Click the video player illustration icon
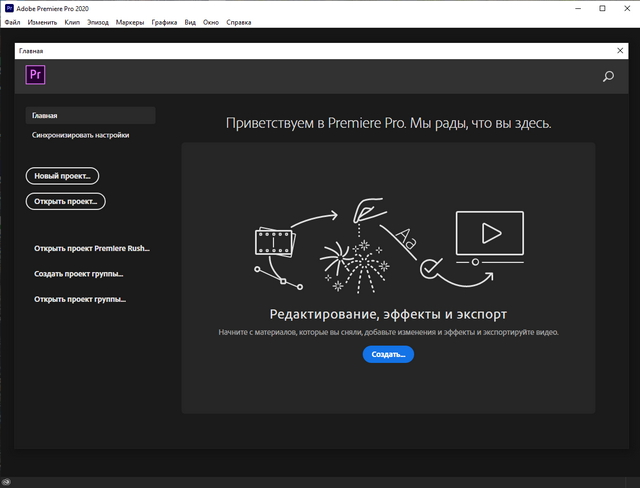Screen dimensions: 640x488 pyautogui.click(x=489, y=233)
